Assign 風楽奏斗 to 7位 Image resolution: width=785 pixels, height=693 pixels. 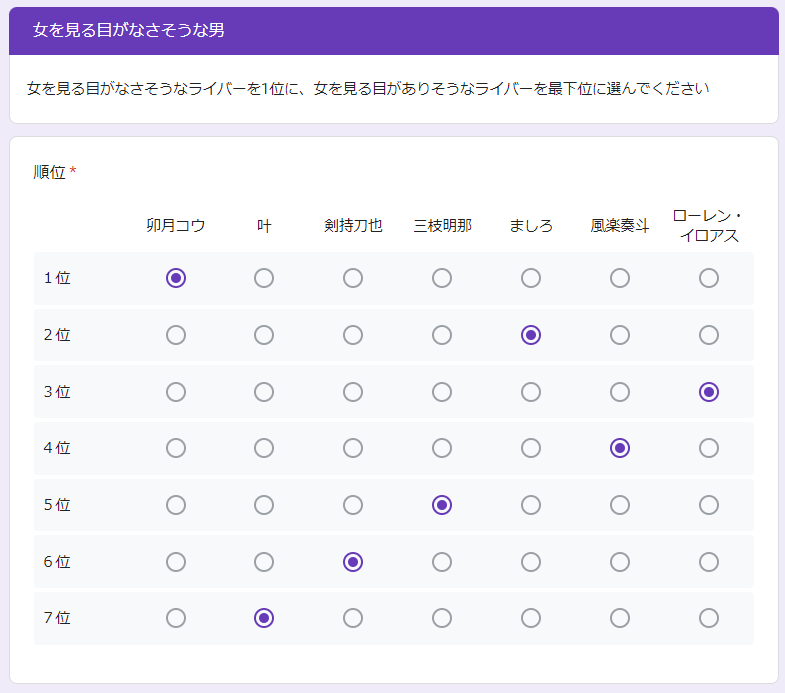coord(620,618)
